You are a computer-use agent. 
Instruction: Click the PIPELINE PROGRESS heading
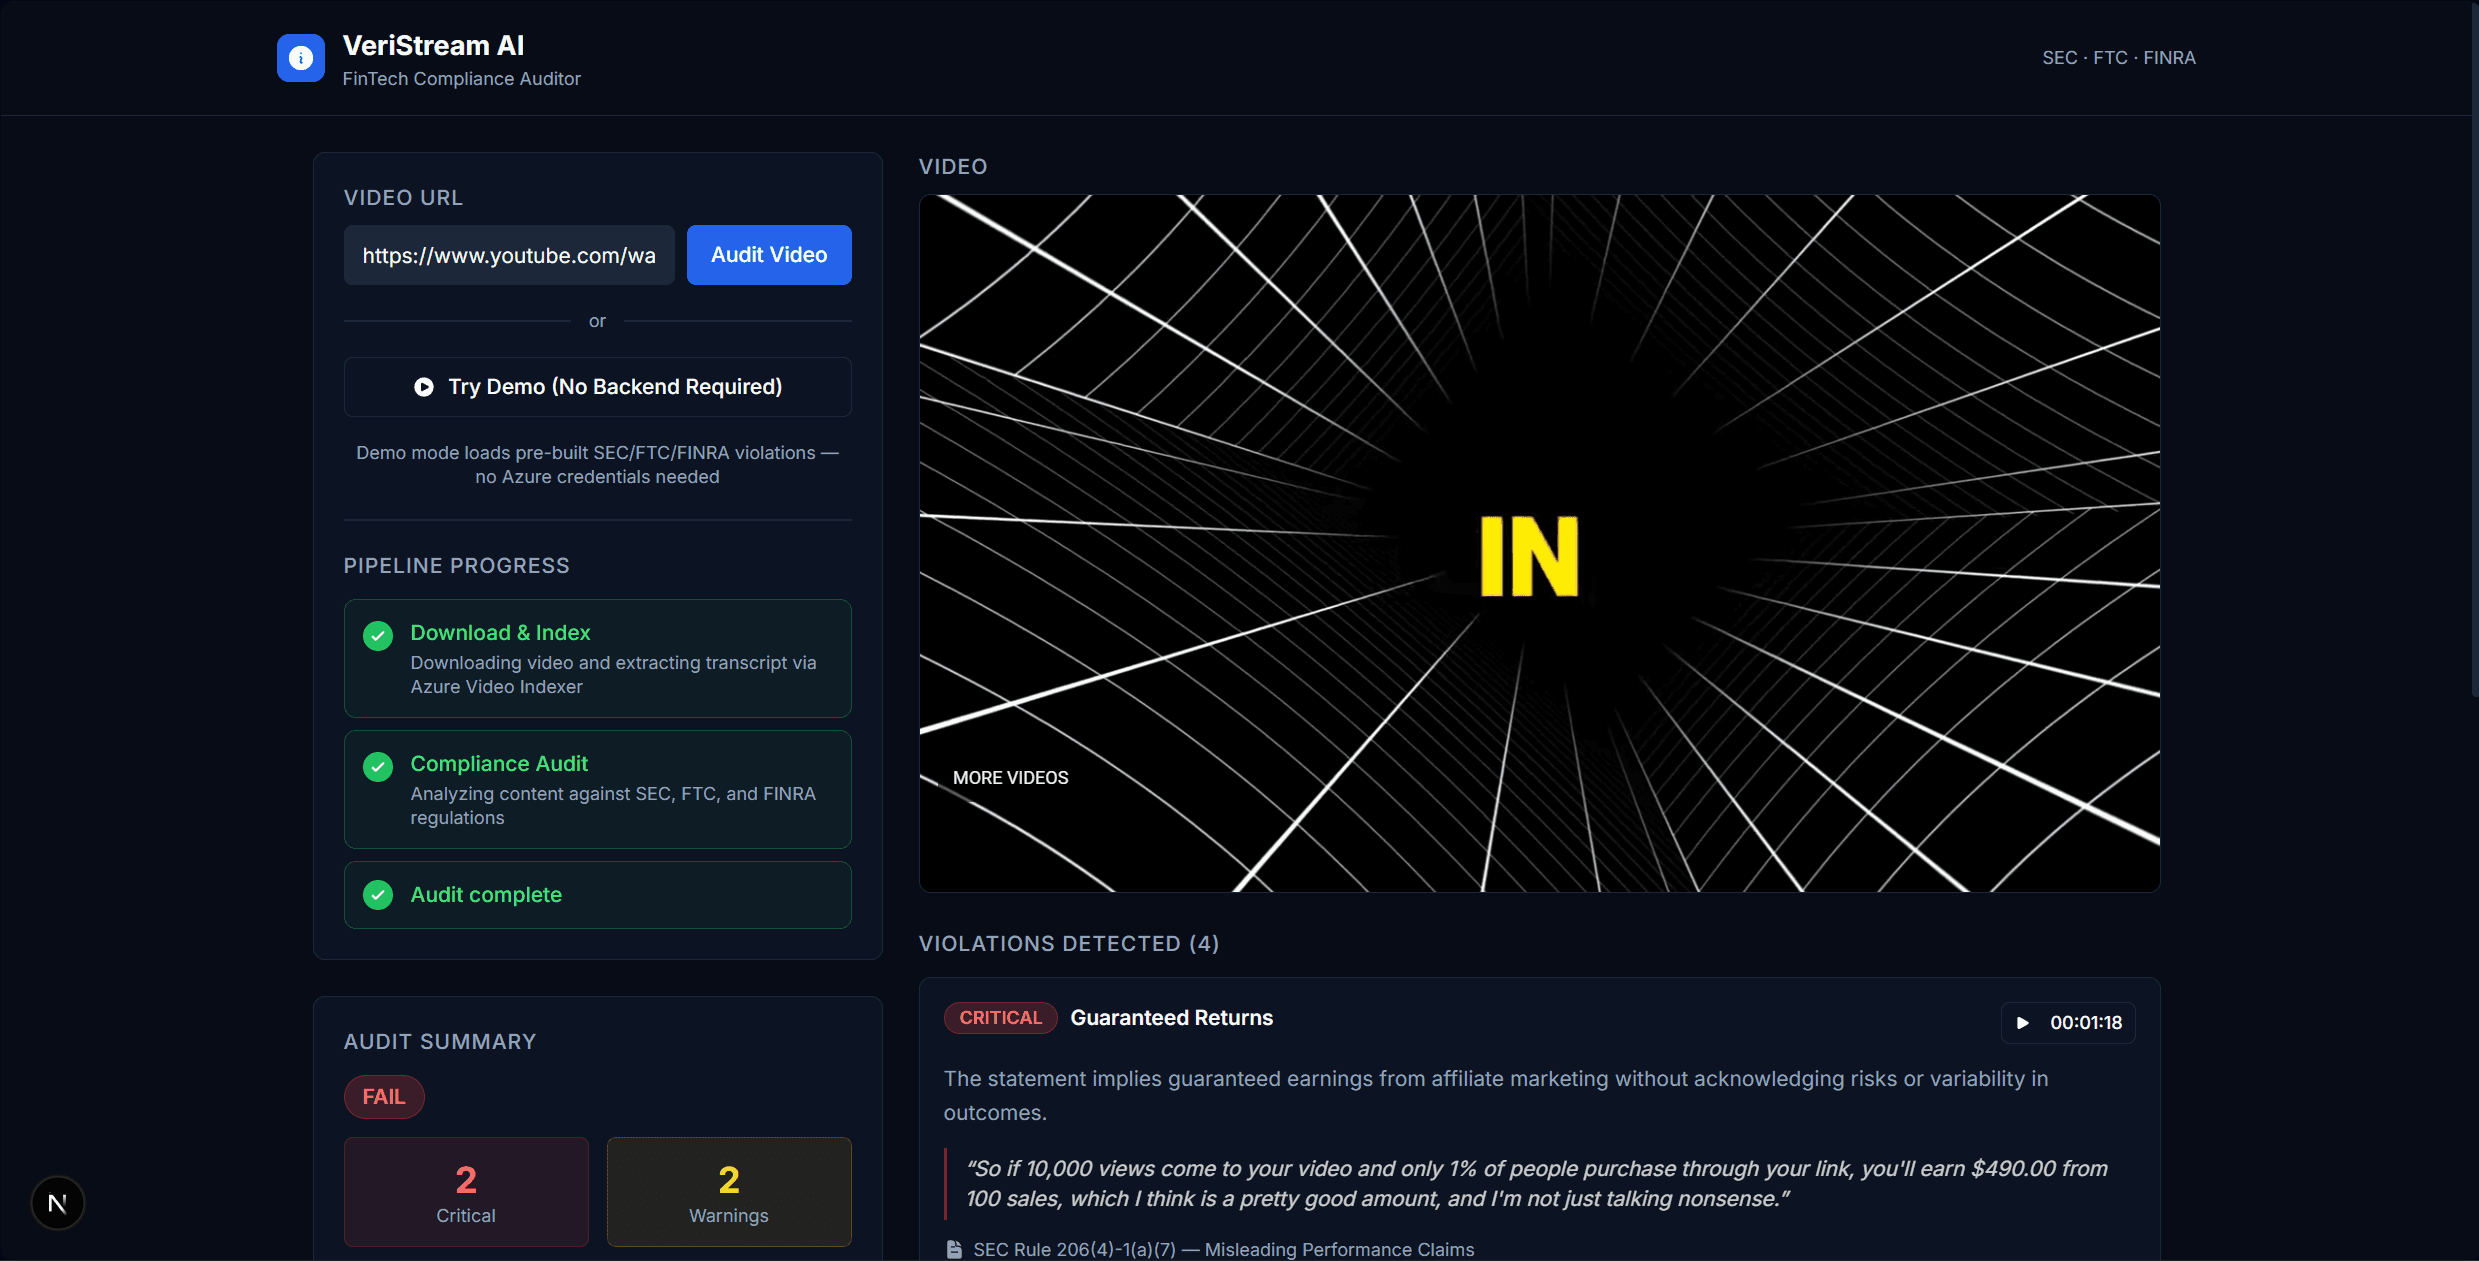coord(457,566)
